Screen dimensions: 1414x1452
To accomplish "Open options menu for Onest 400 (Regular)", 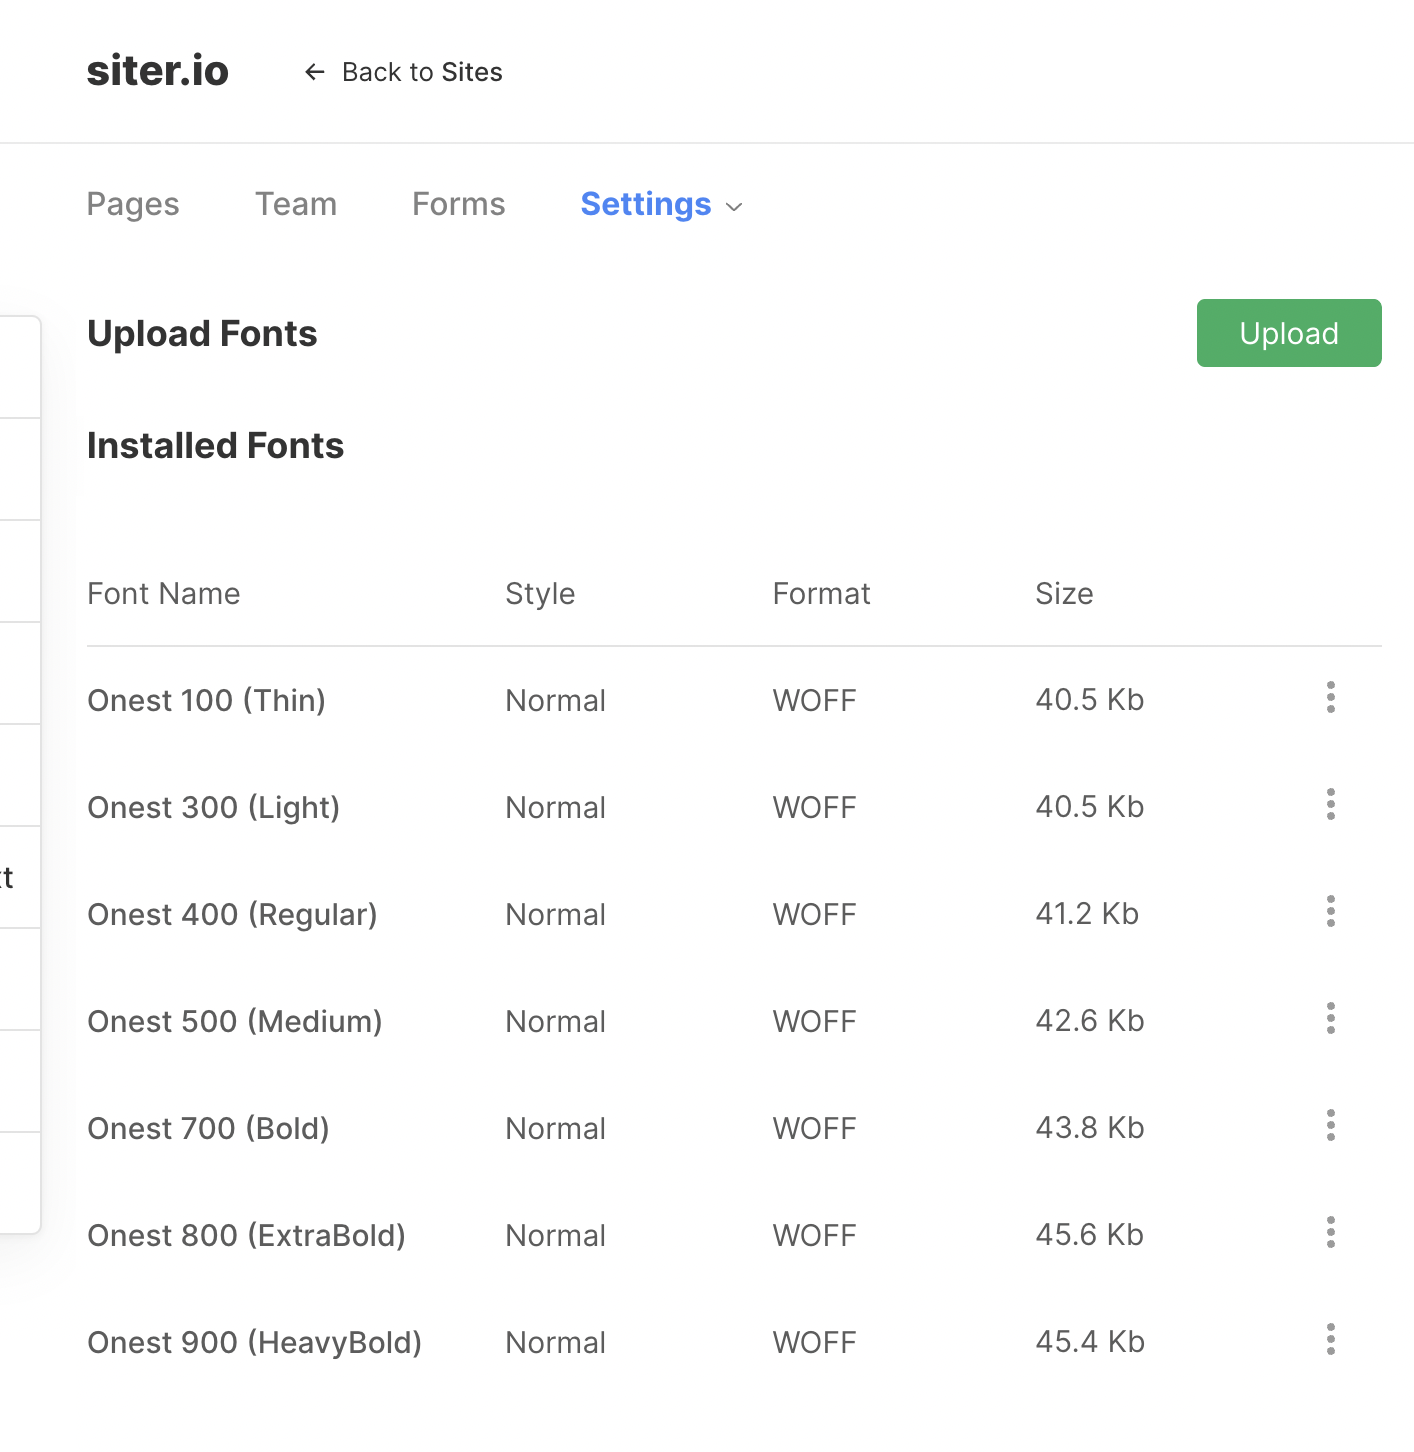I will coord(1330,912).
